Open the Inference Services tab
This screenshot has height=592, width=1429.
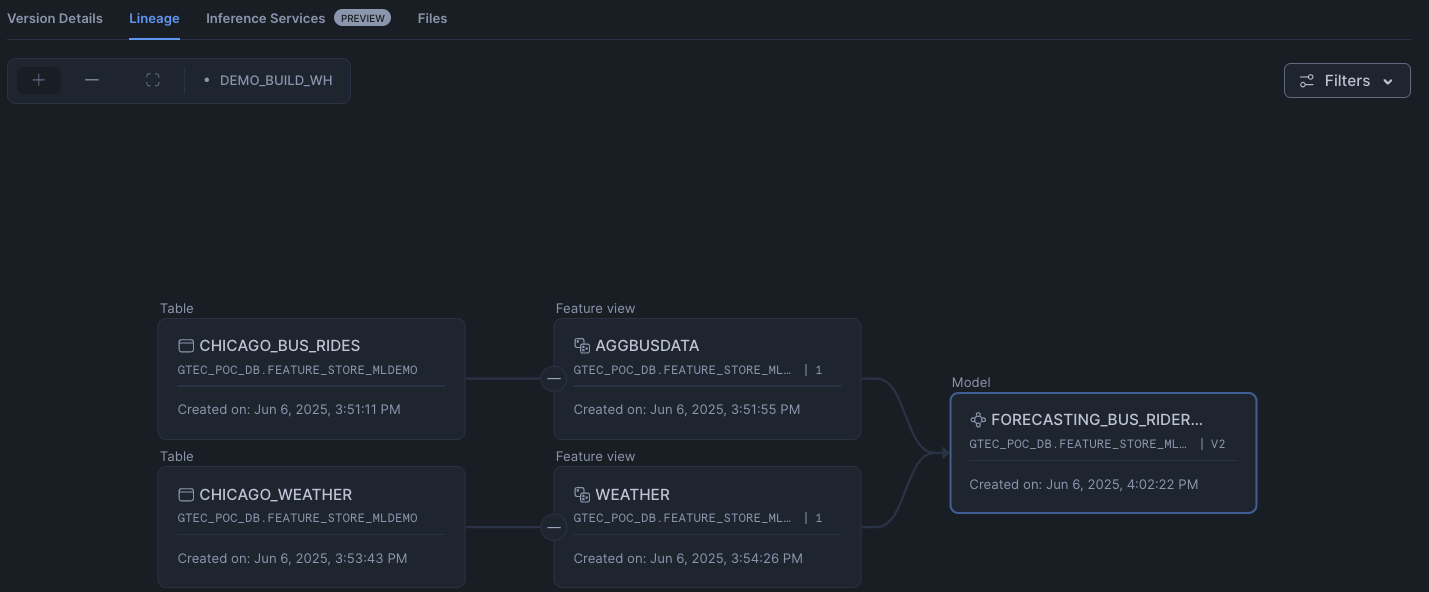point(266,18)
